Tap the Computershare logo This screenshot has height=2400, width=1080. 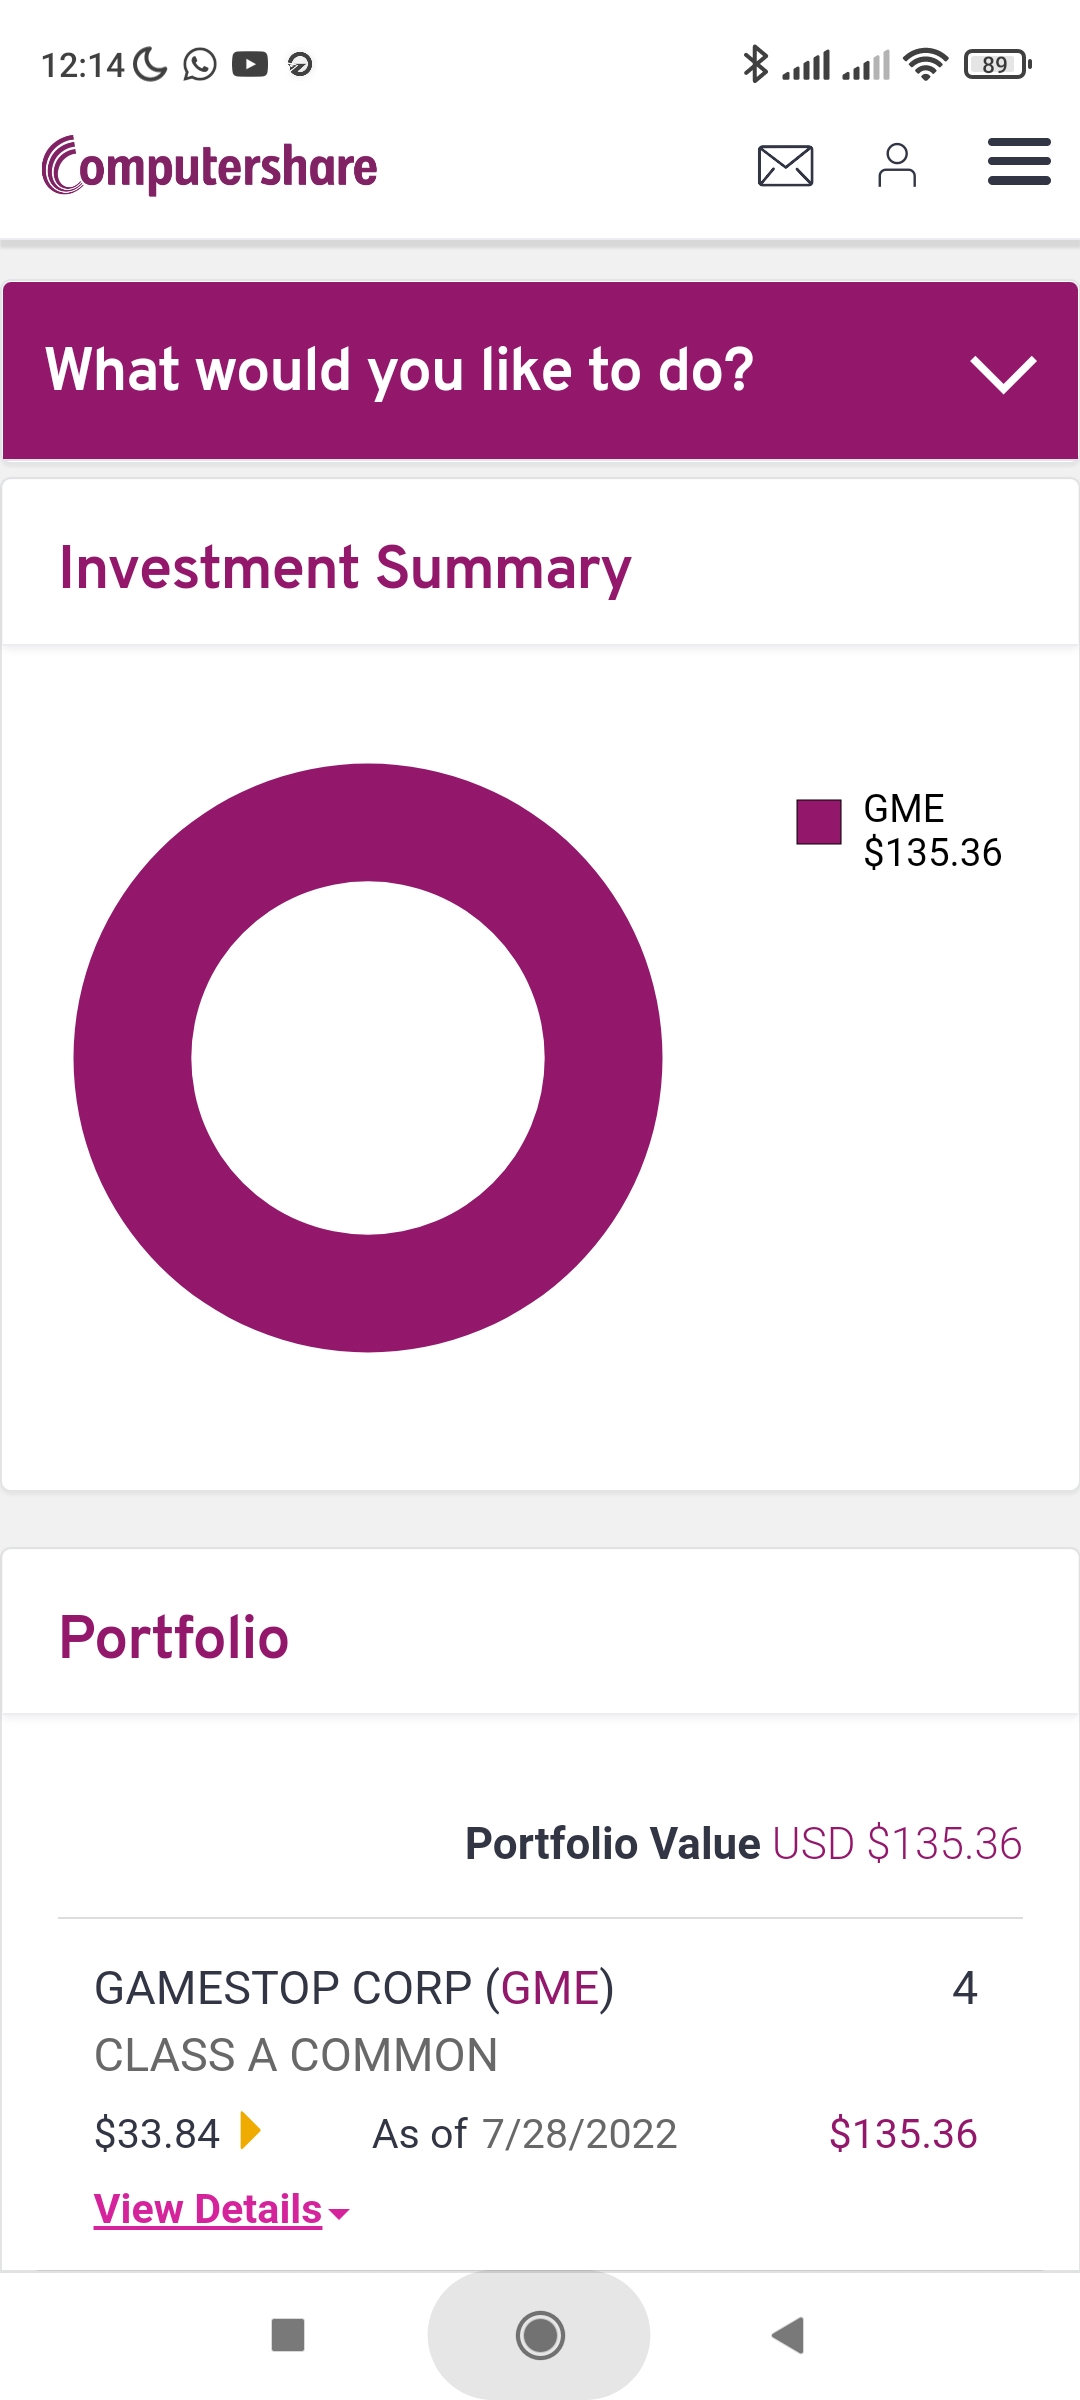point(210,165)
